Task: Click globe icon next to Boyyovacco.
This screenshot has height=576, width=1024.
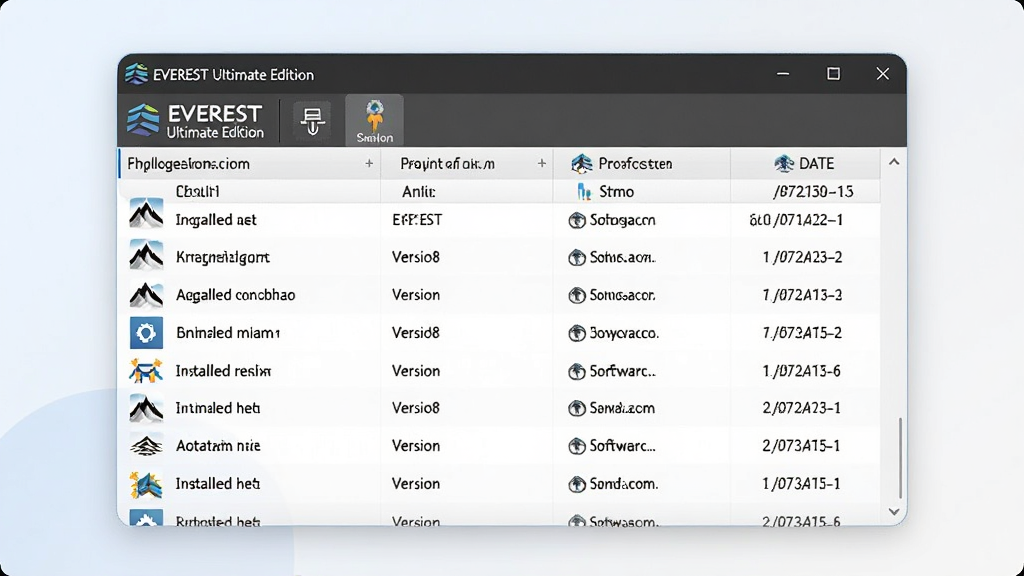Action: 577,333
